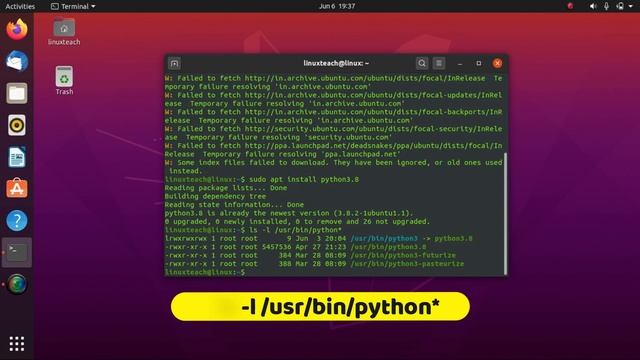Click the terminal vertical scrollbar
The height and width of the screenshot is (360, 640).
pyautogui.click(x=505, y=213)
